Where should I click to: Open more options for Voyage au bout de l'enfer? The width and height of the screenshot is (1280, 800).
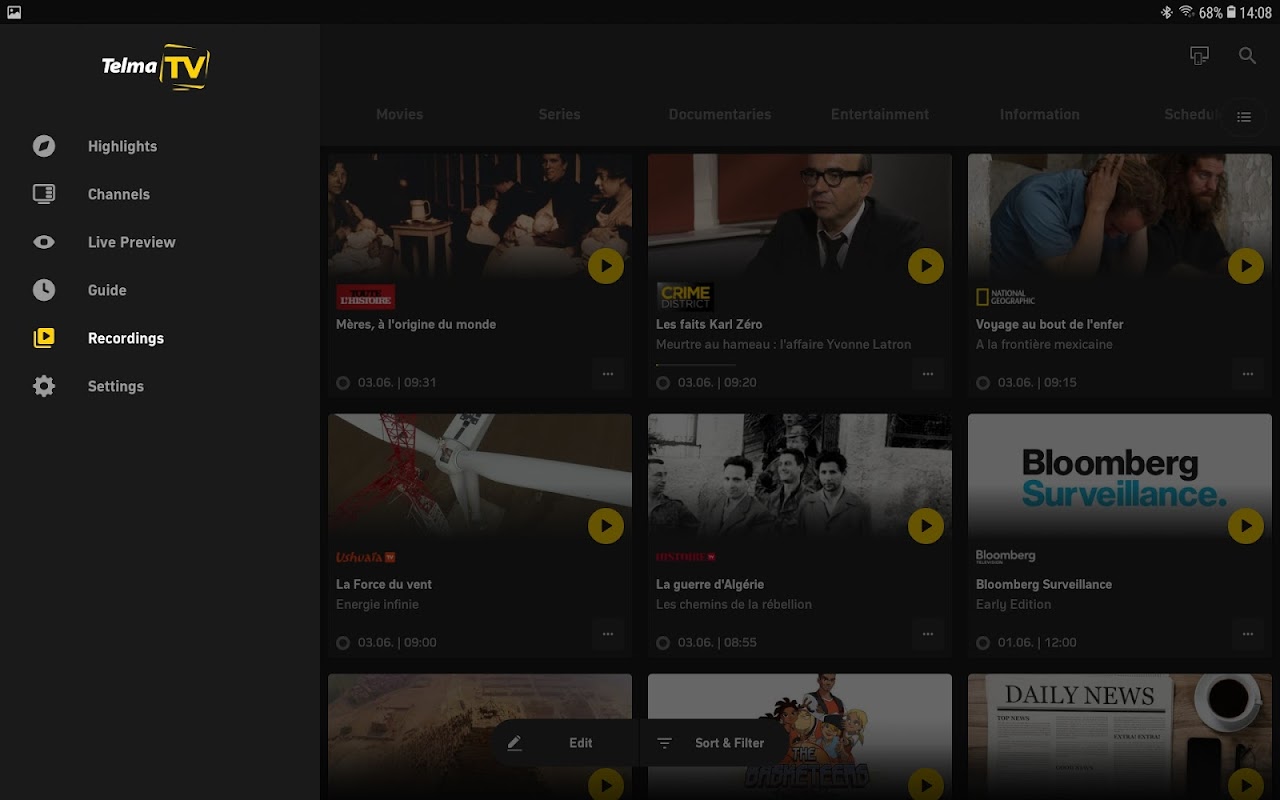1248,374
